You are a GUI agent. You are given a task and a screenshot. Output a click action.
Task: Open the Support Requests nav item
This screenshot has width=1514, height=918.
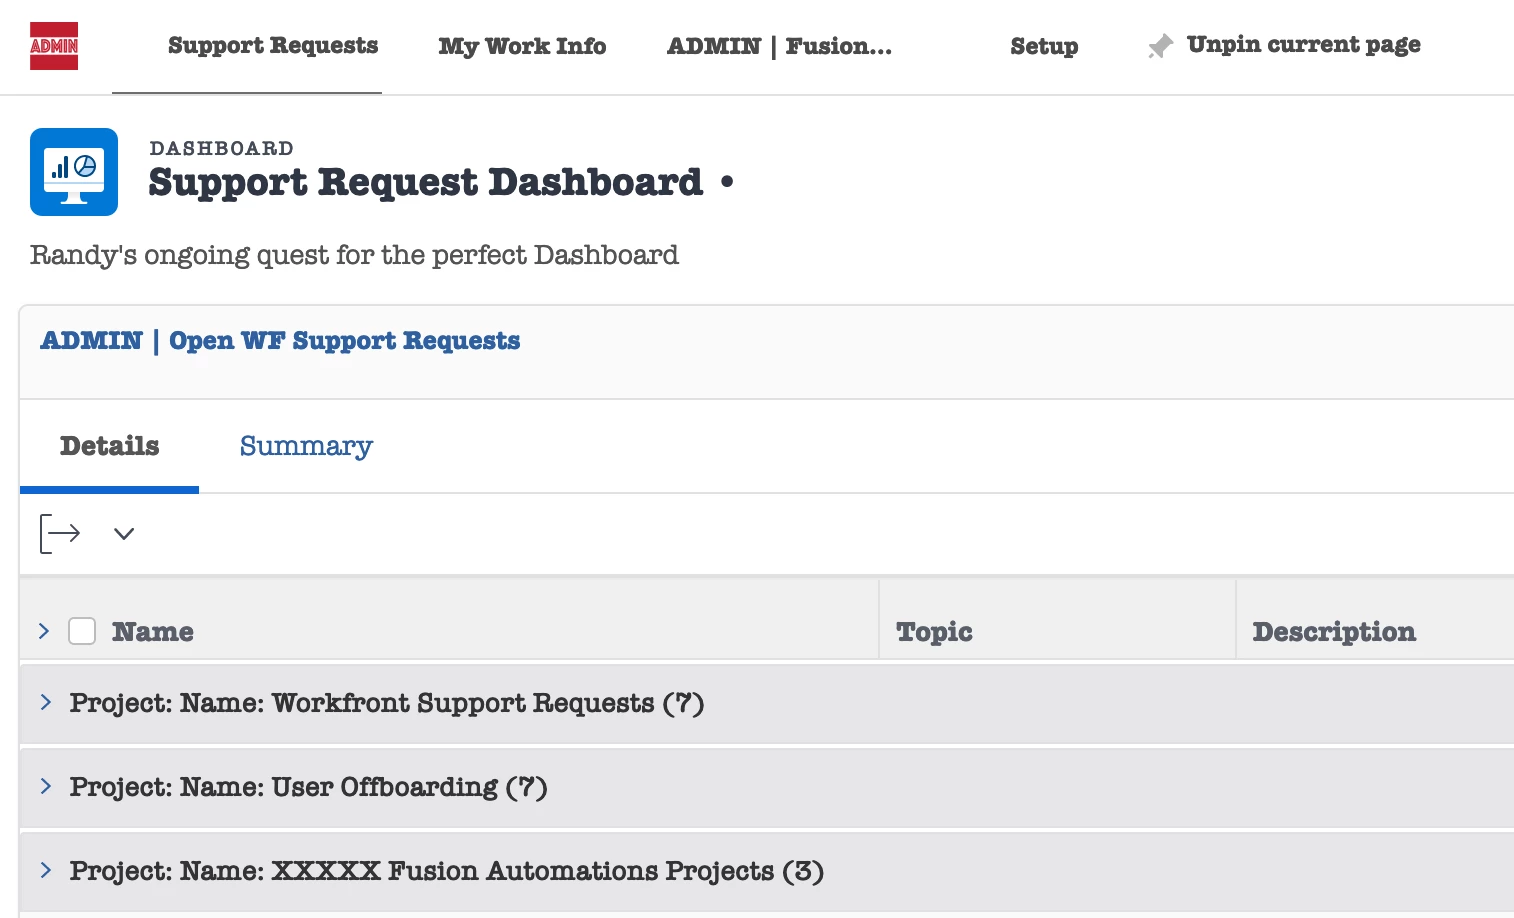(x=273, y=46)
